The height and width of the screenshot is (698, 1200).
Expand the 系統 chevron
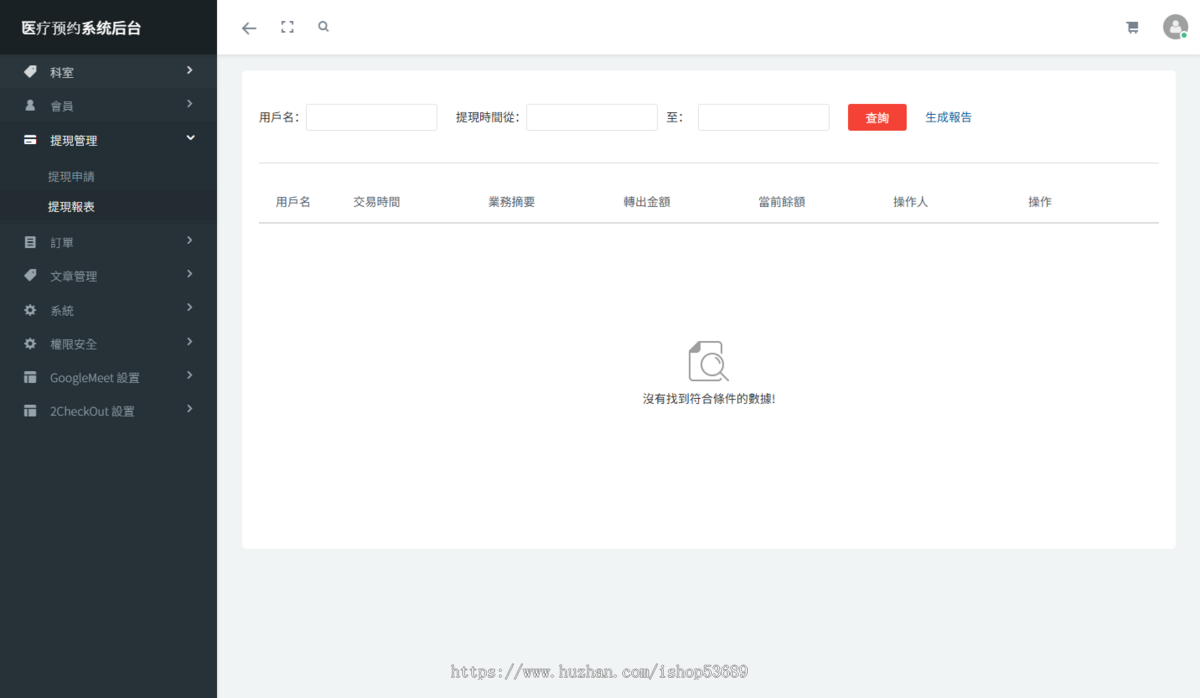click(190, 308)
